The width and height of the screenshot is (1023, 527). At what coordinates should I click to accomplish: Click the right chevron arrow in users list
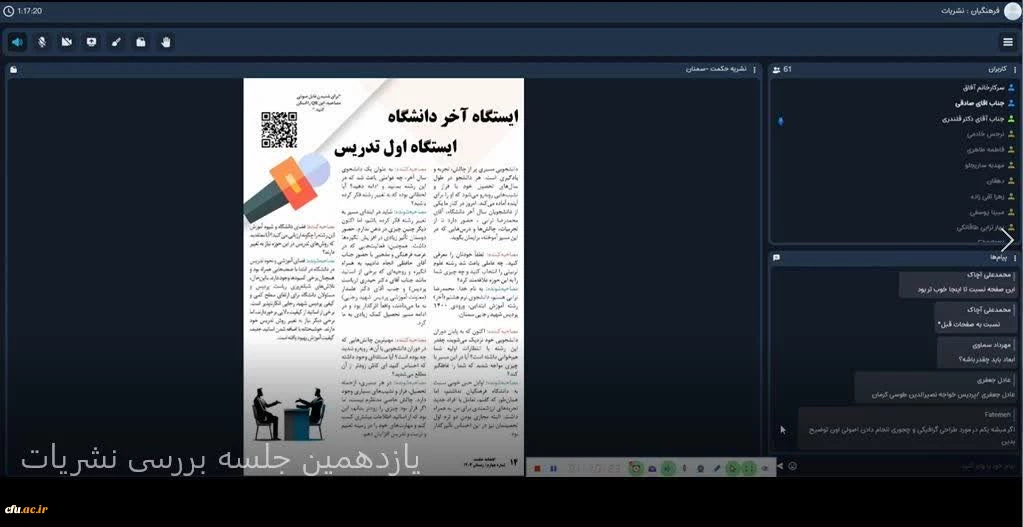point(1008,240)
